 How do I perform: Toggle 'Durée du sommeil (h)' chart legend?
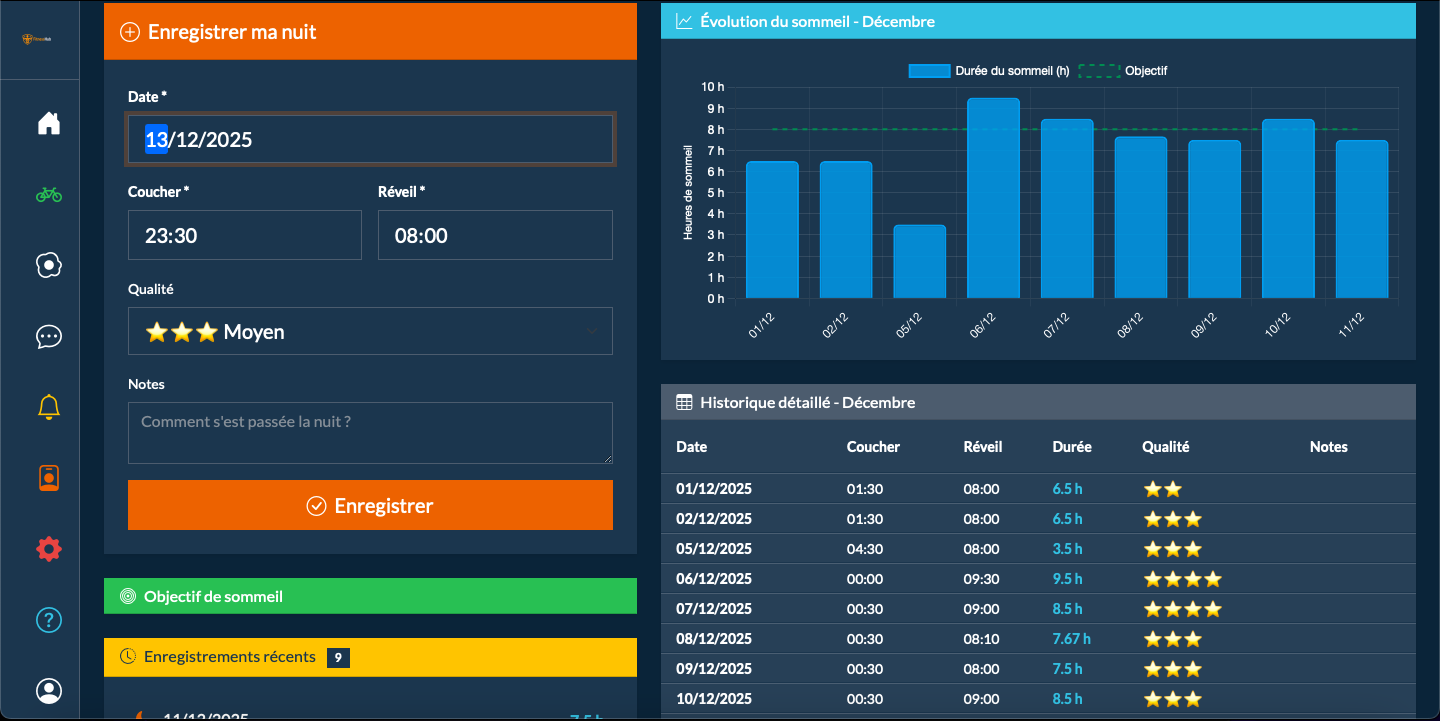[988, 71]
